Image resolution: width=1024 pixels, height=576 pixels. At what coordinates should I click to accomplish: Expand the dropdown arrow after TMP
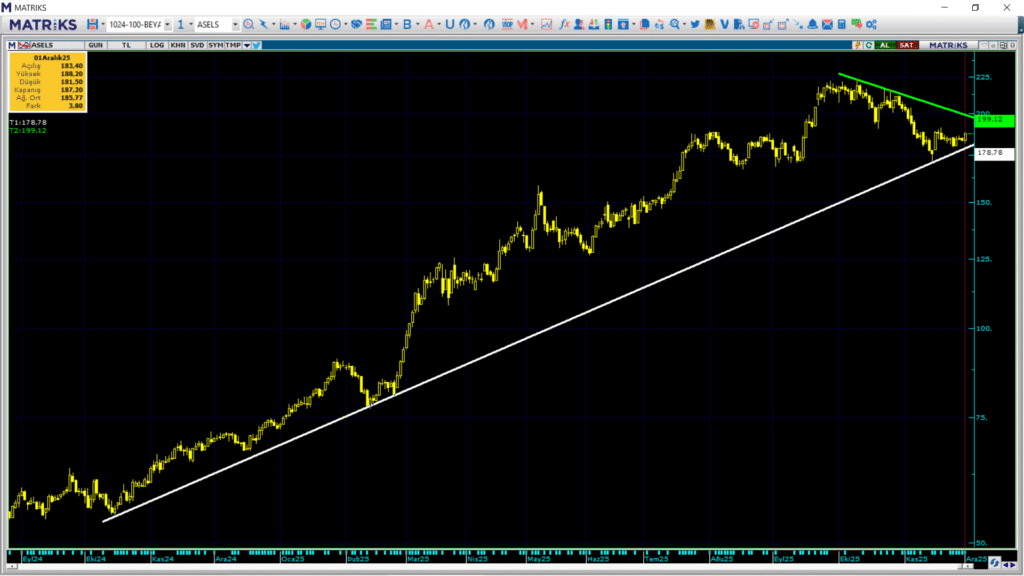click(247, 45)
